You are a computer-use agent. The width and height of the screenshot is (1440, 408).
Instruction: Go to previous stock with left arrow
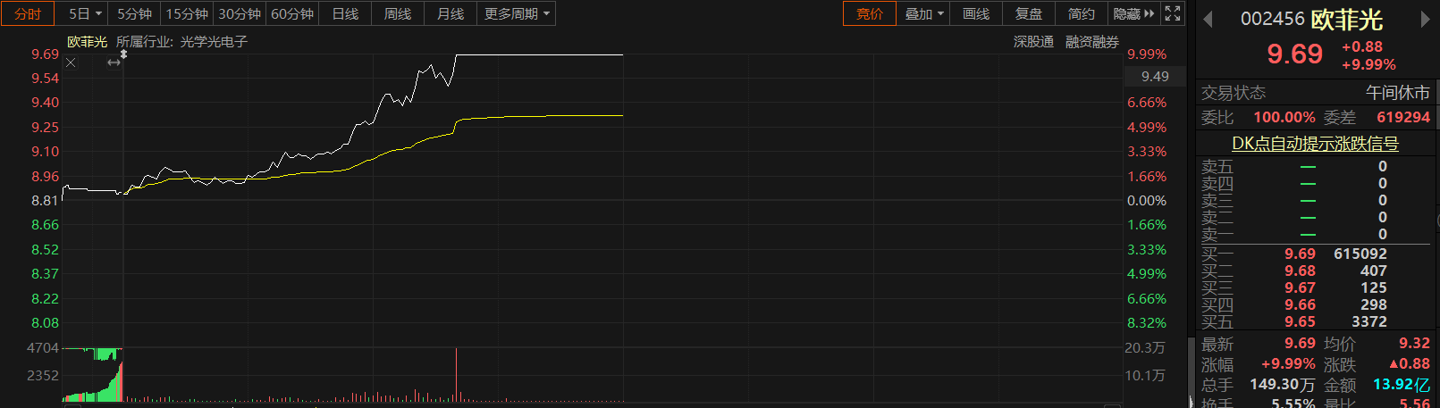pyautogui.click(x=1209, y=19)
